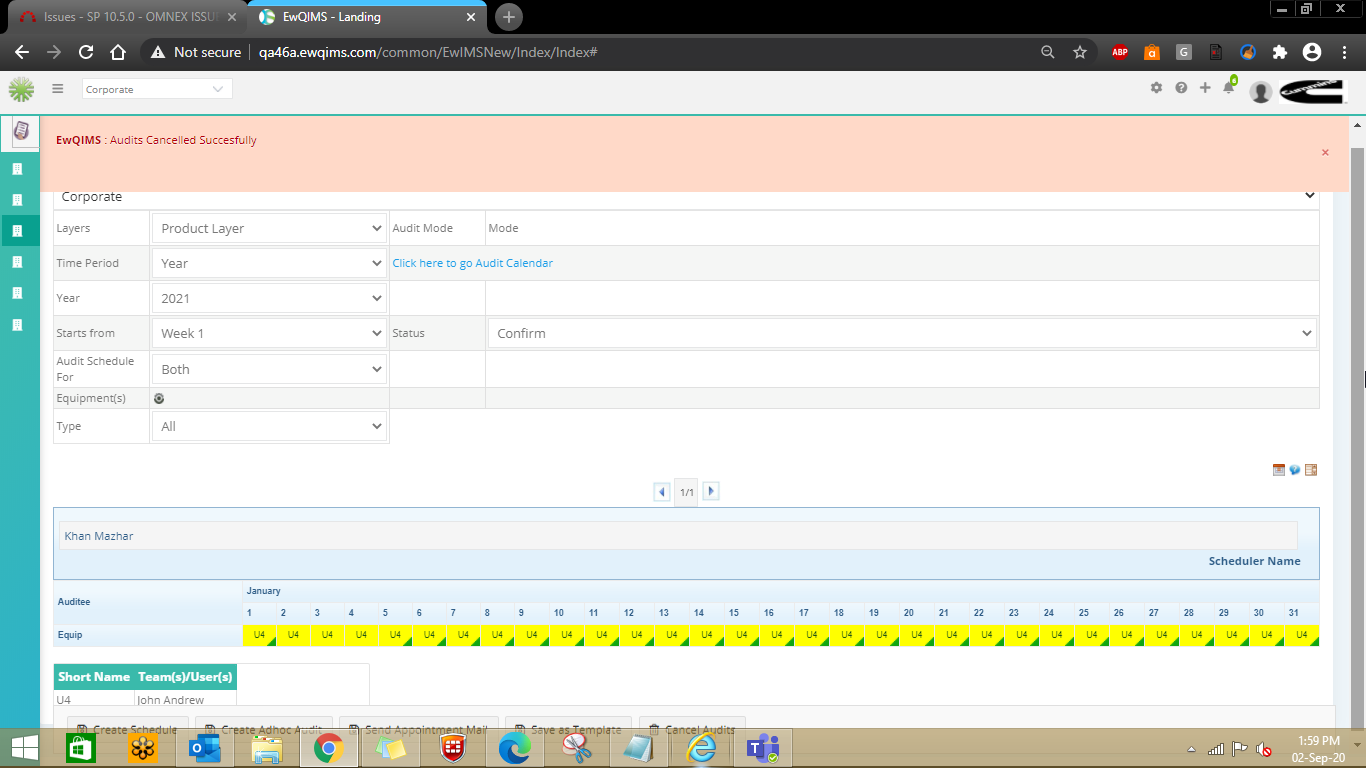
Task: Reload the page
Action: [x=86, y=52]
